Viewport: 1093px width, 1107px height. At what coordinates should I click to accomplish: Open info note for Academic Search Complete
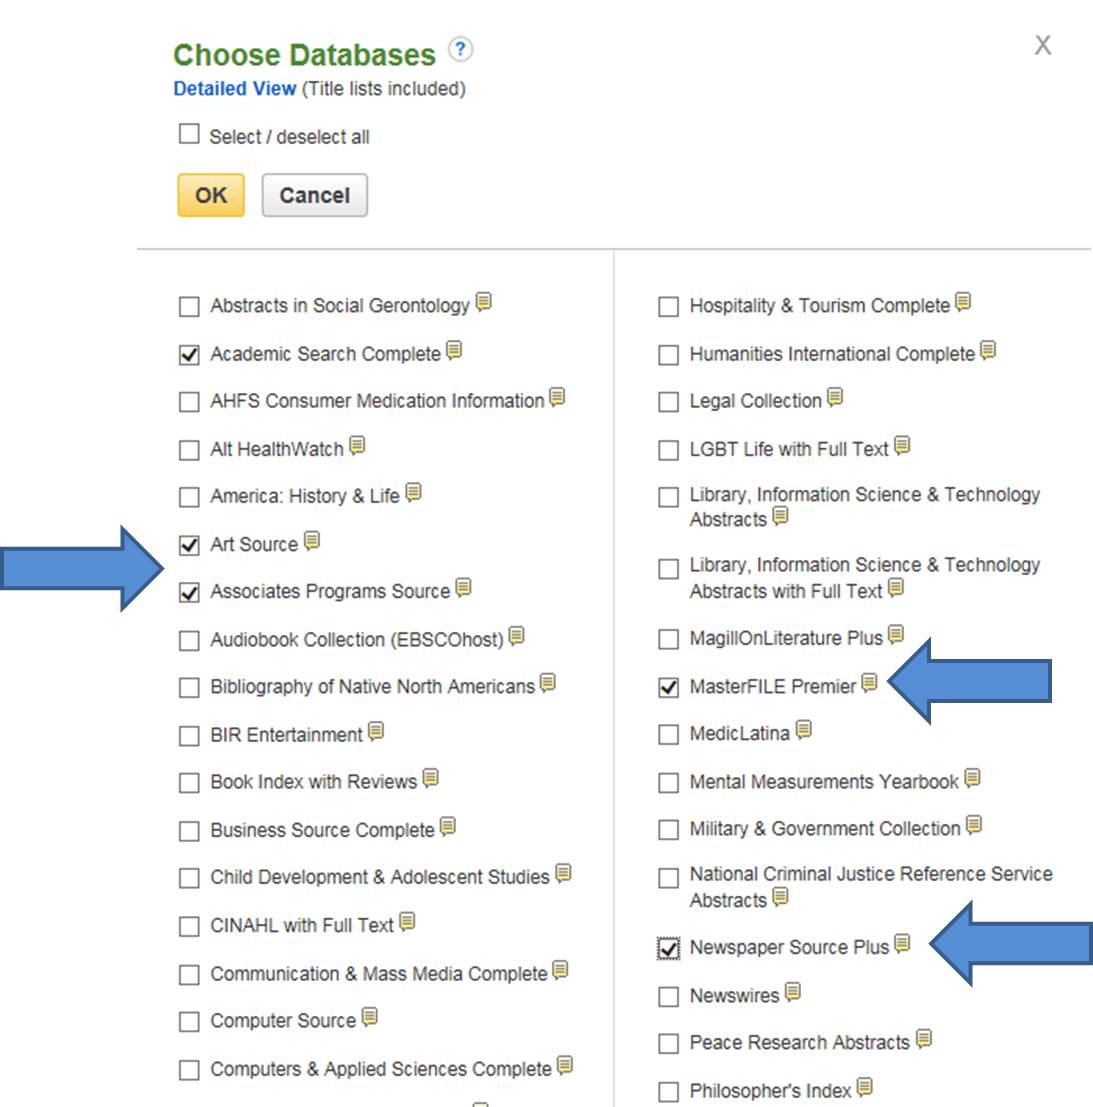pyautogui.click(x=454, y=350)
